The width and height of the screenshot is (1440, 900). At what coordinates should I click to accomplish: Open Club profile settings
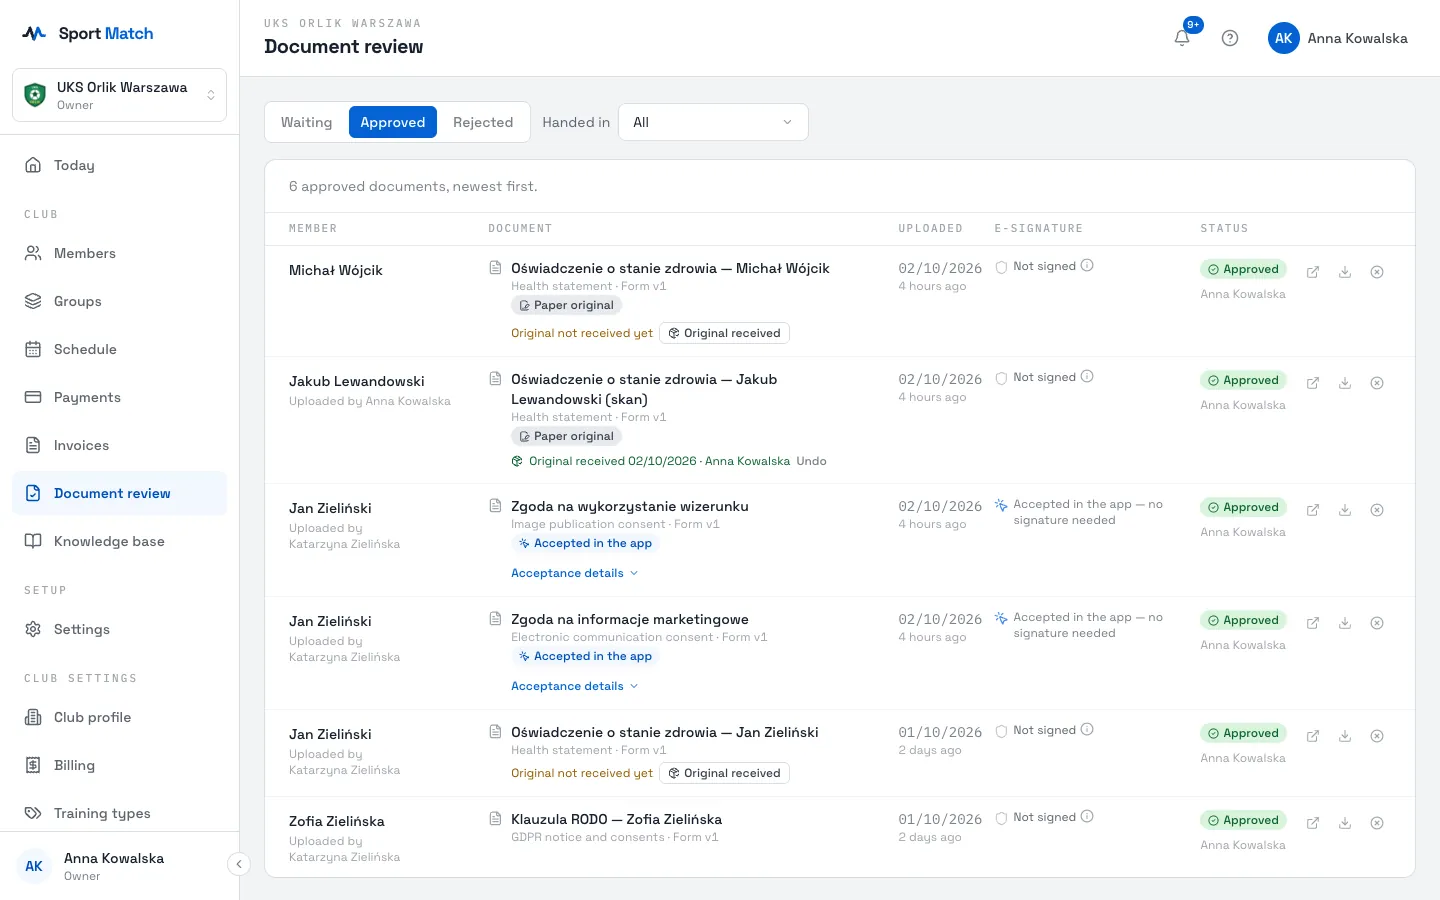(x=119, y=717)
